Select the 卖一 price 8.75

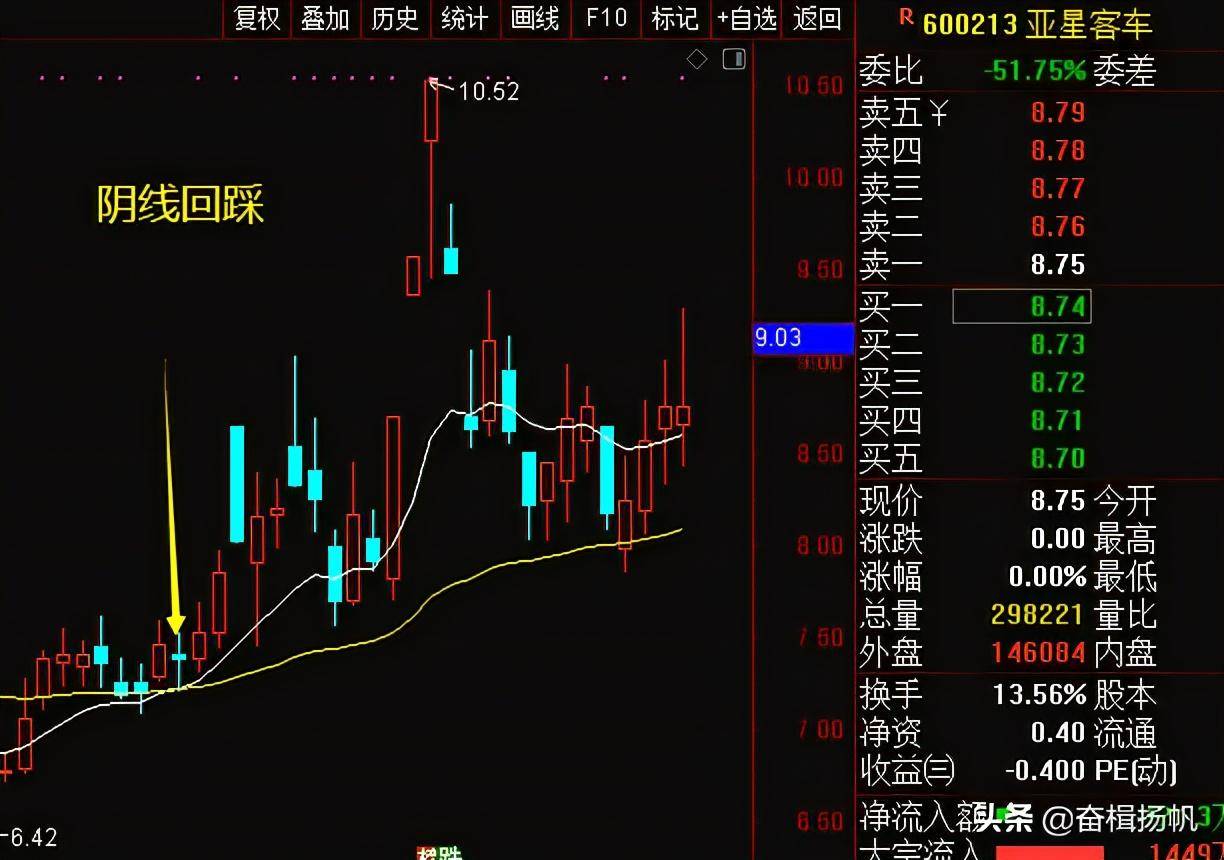tap(1058, 264)
